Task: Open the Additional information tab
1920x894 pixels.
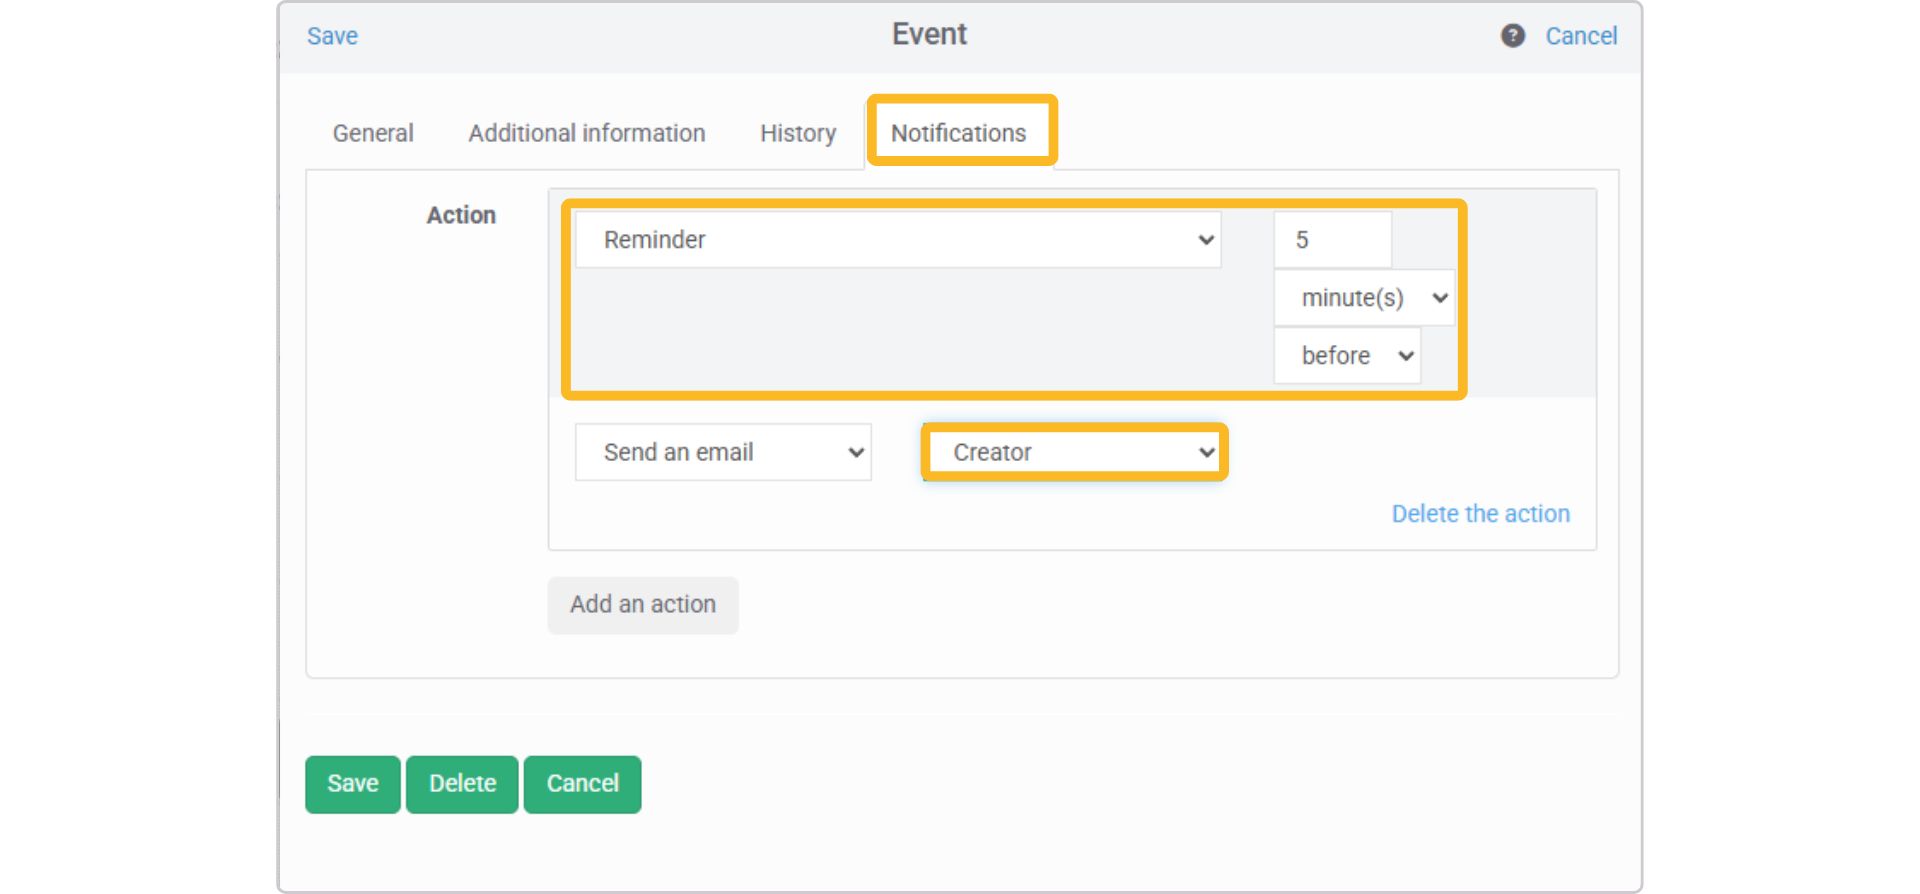Action: [587, 133]
